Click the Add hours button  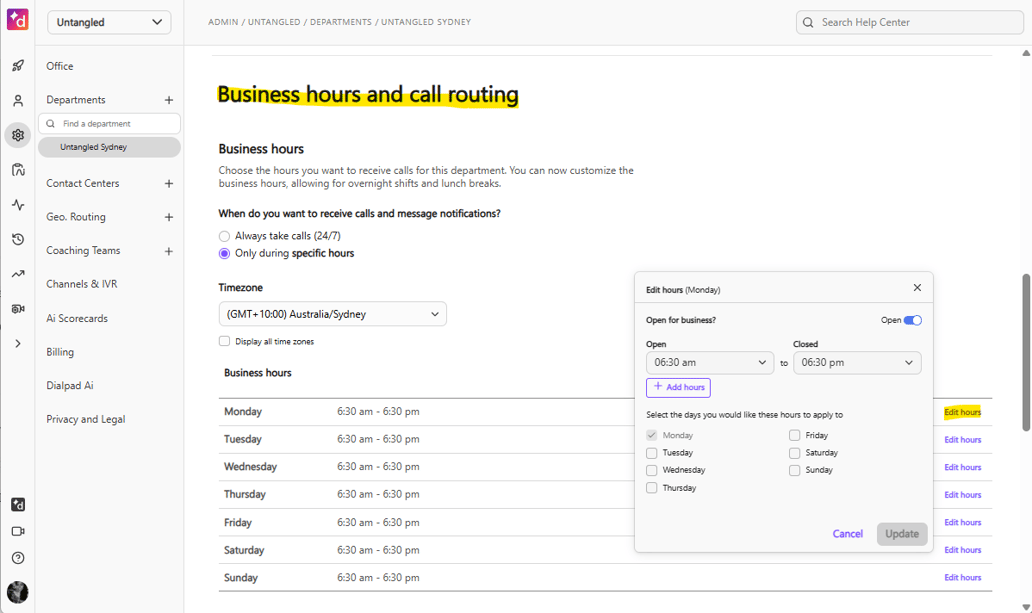(678, 387)
